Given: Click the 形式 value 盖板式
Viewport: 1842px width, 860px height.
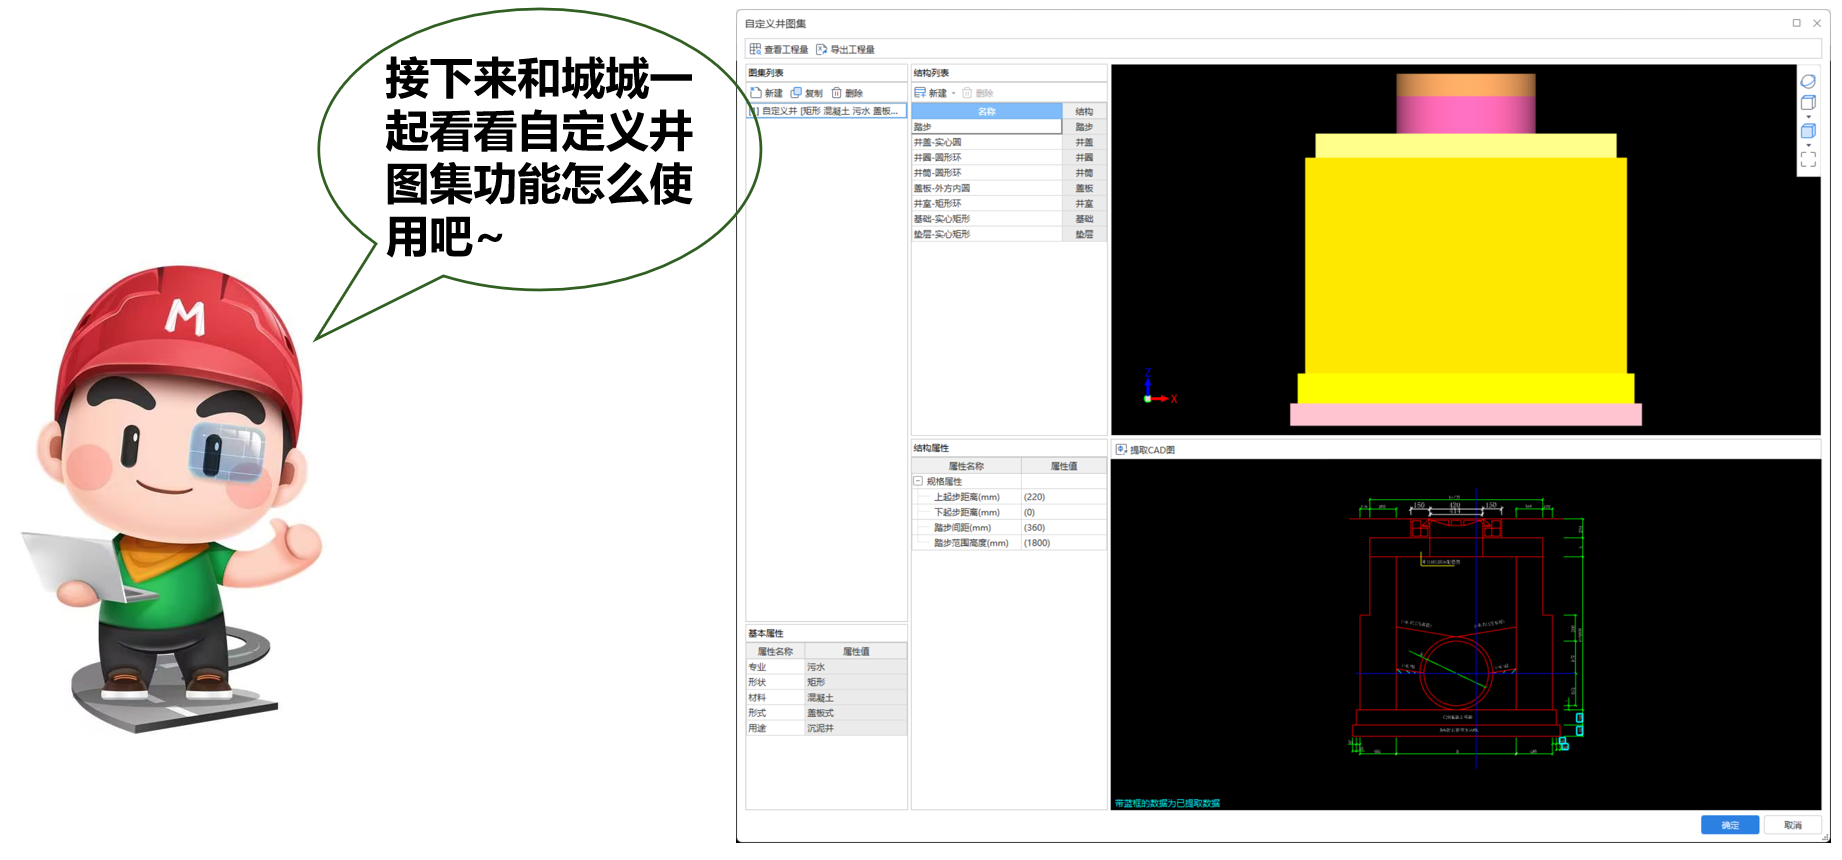Looking at the screenshot, I should (856, 713).
